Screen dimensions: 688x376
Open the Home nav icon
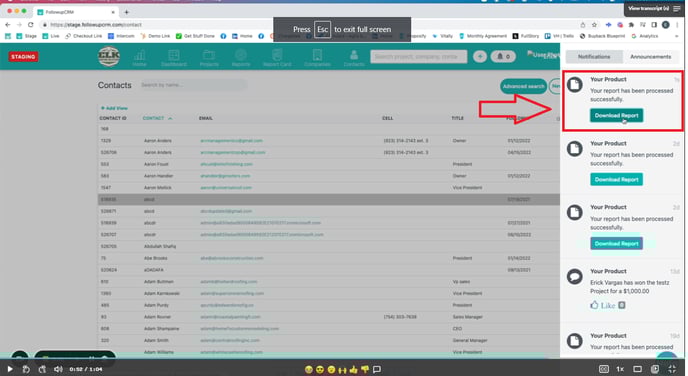tap(140, 58)
